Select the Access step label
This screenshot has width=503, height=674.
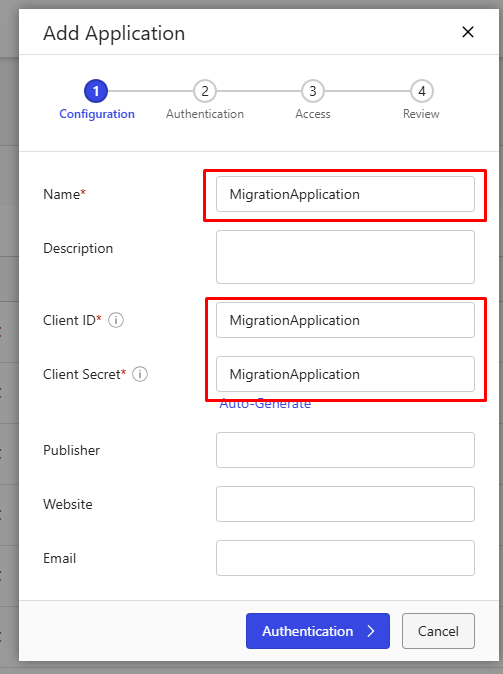(313, 114)
